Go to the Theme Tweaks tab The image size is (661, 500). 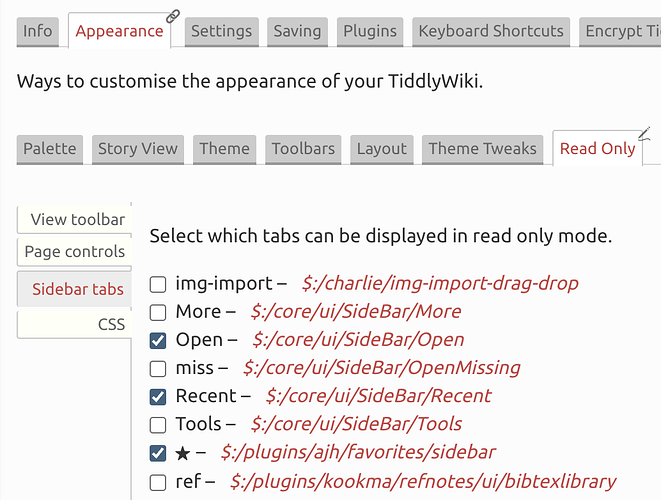pos(482,149)
